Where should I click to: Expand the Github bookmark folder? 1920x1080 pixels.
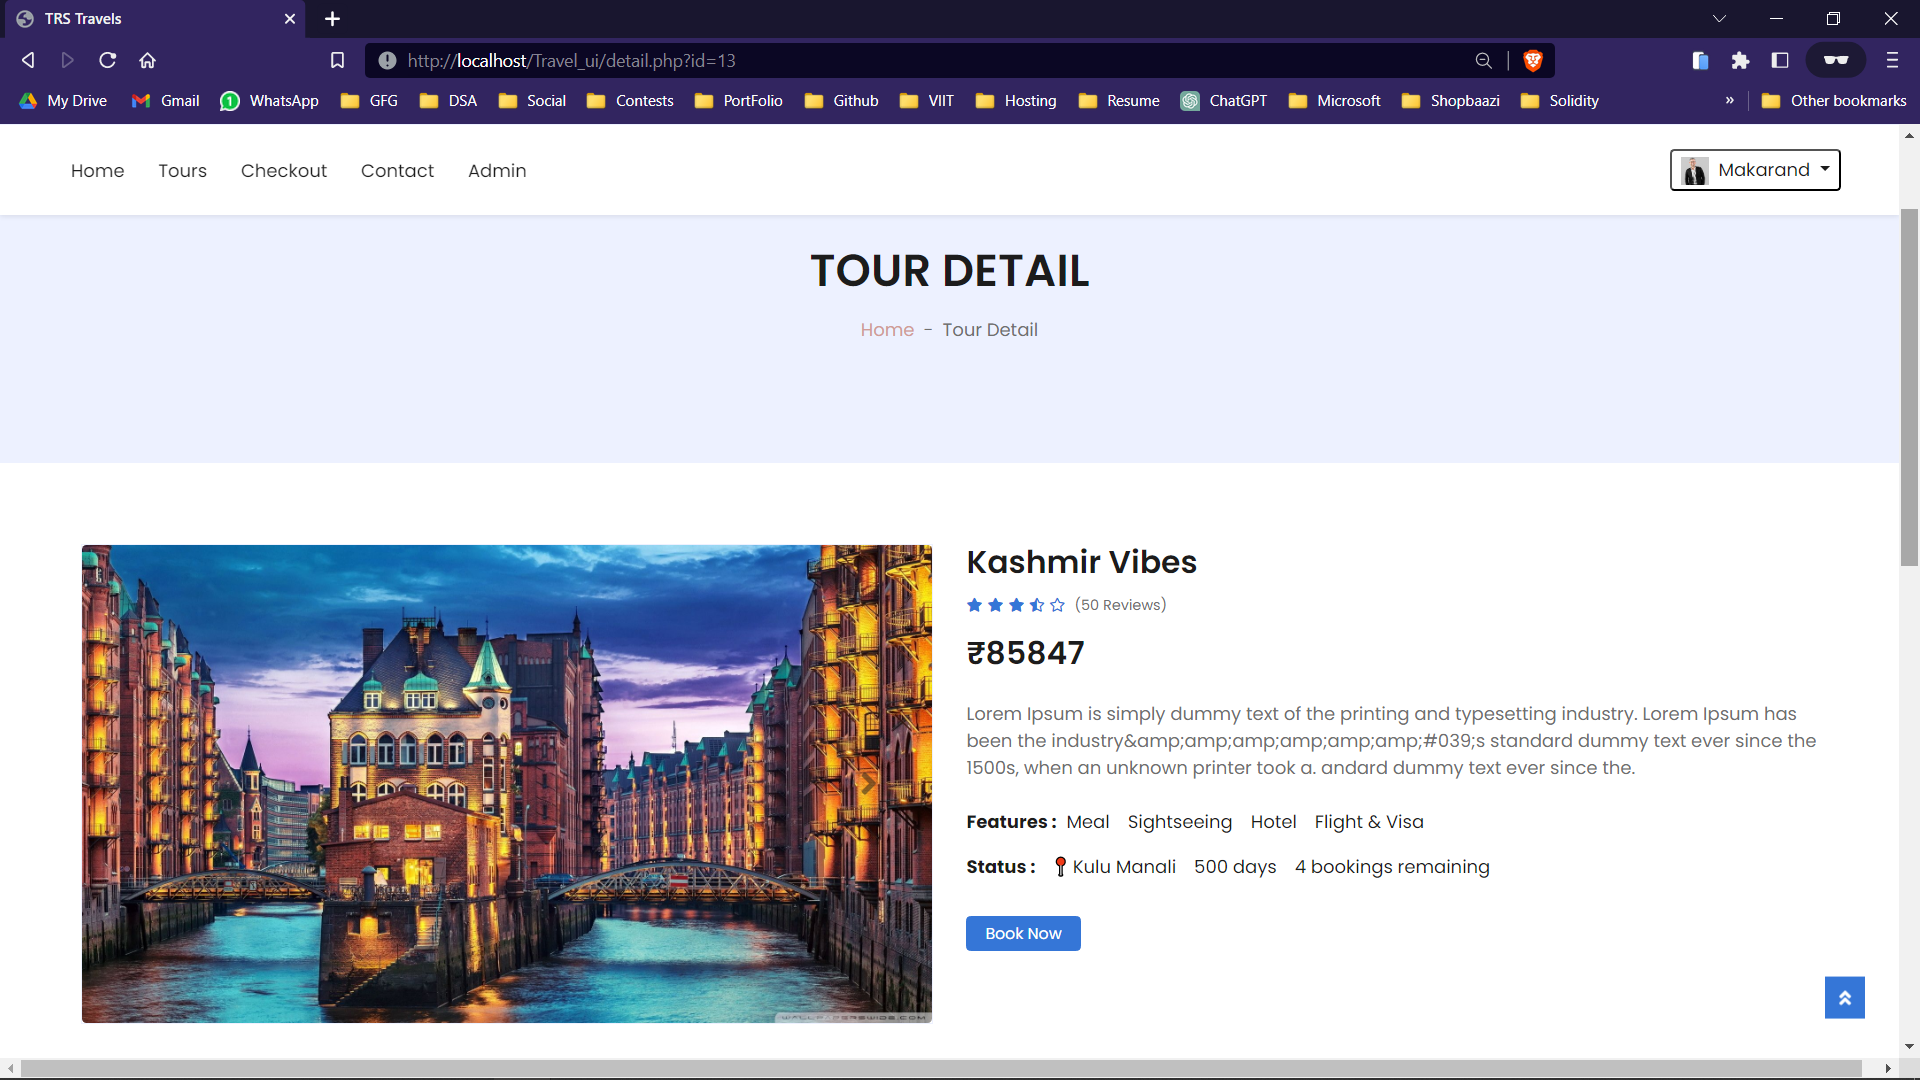point(842,101)
